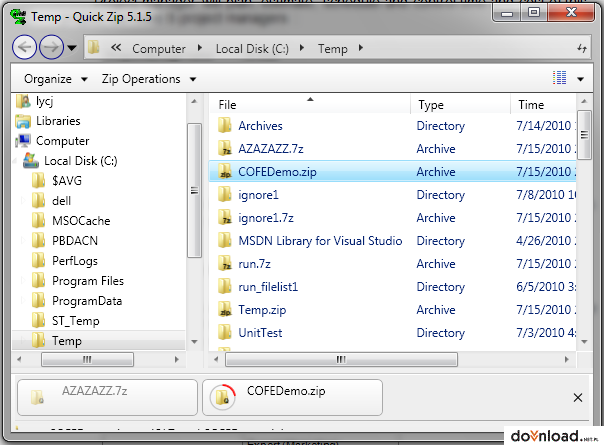Image resolution: width=604 pixels, height=445 pixels.
Task: Click the file list scroll right arrow
Action: (567, 359)
